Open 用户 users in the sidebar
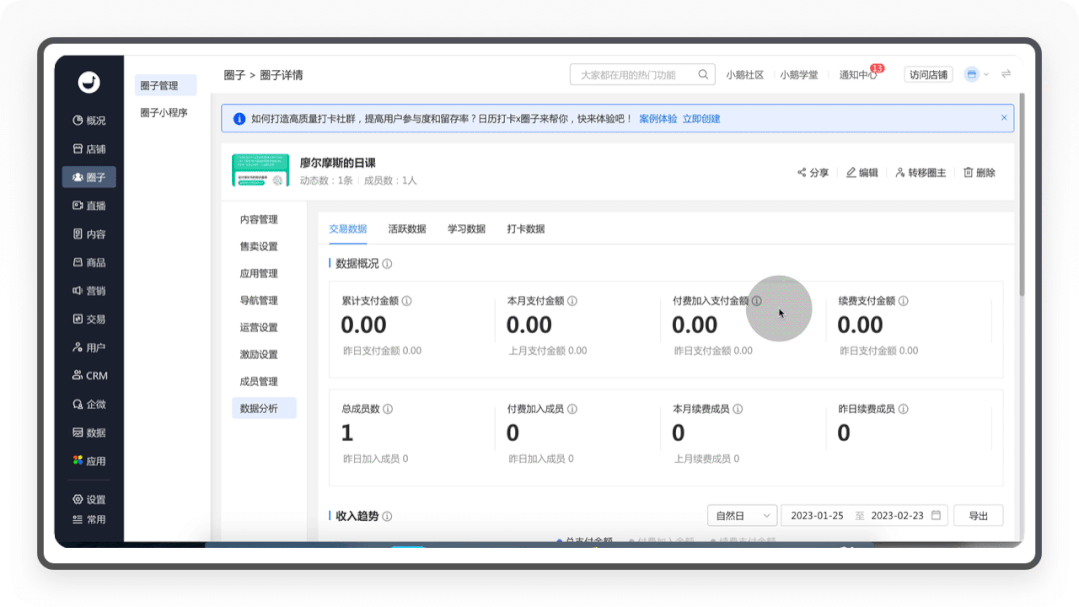1079x607 pixels. coord(89,348)
